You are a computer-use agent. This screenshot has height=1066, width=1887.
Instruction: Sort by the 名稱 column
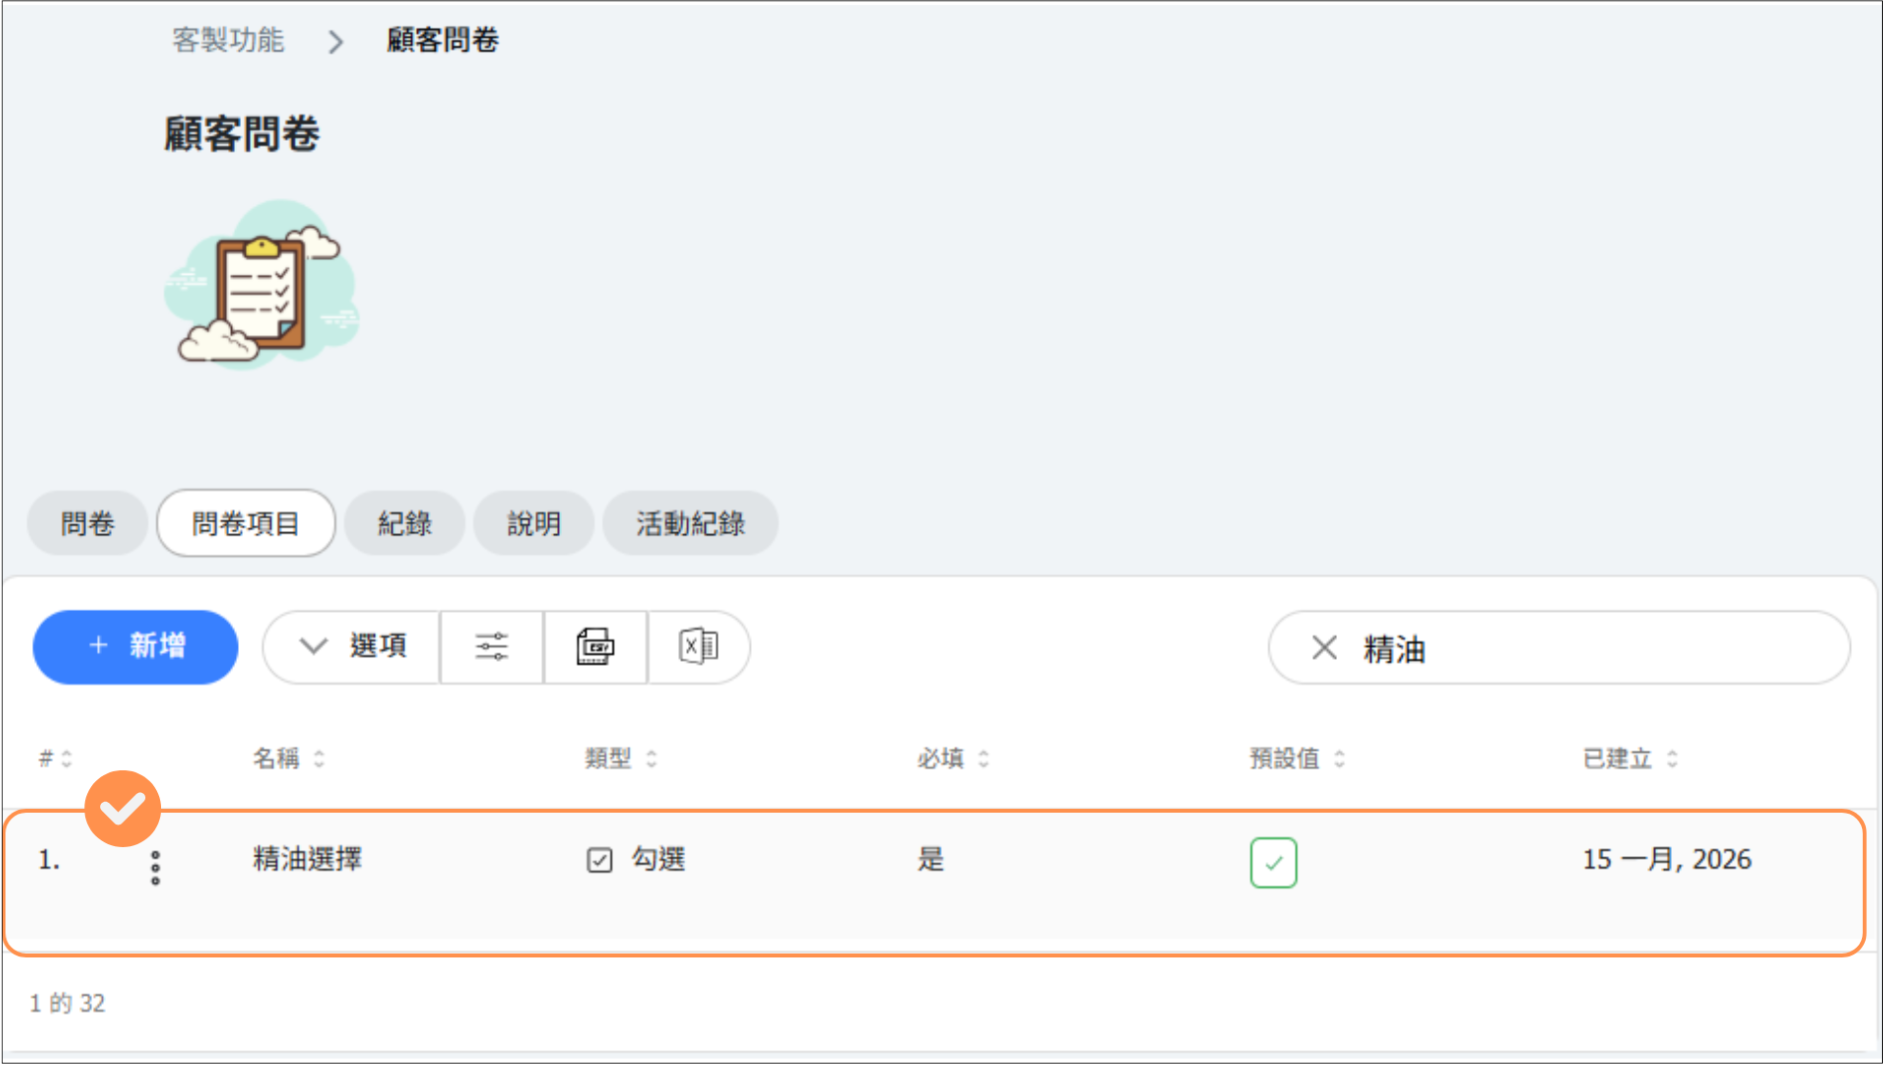tap(288, 759)
